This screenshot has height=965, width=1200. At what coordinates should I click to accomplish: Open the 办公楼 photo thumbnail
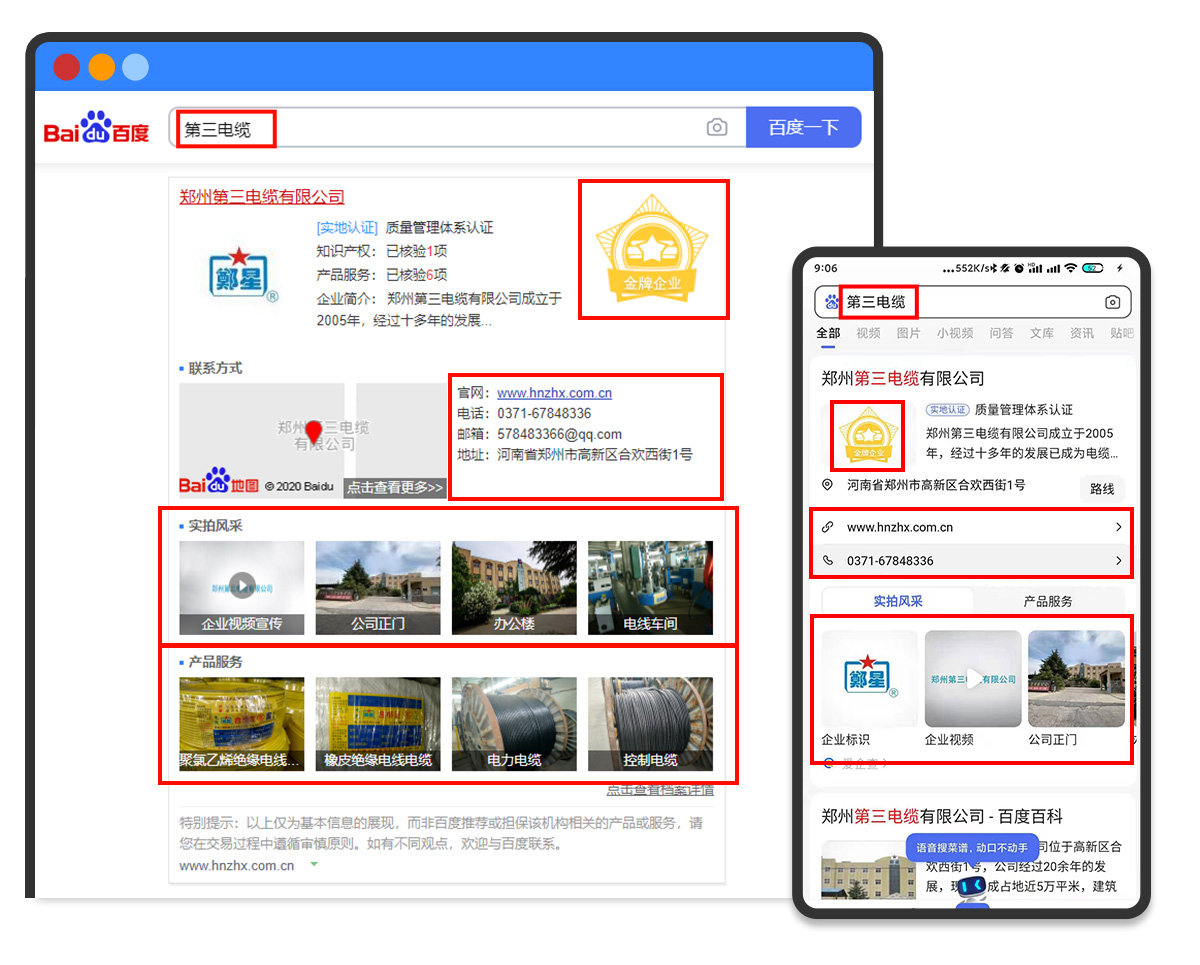[x=514, y=588]
